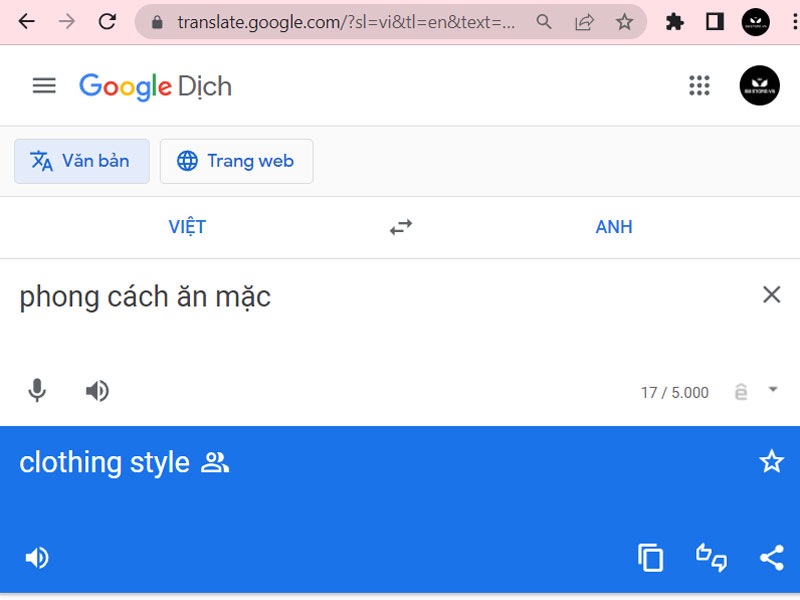Play the English translation audio
The width and height of the screenshot is (800, 600).
(x=37, y=557)
